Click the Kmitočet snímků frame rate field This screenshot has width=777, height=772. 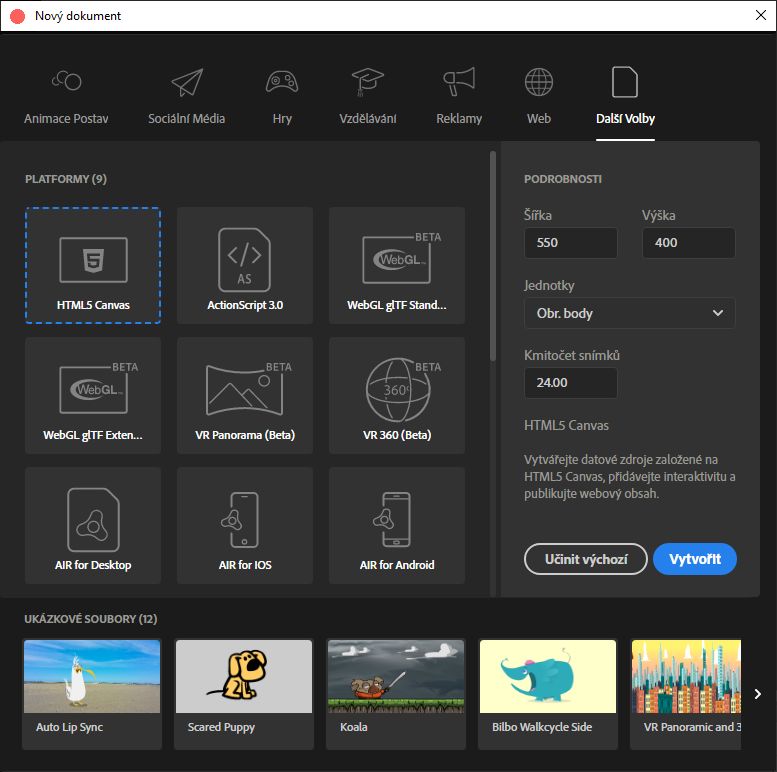click(x=571, y=383)
